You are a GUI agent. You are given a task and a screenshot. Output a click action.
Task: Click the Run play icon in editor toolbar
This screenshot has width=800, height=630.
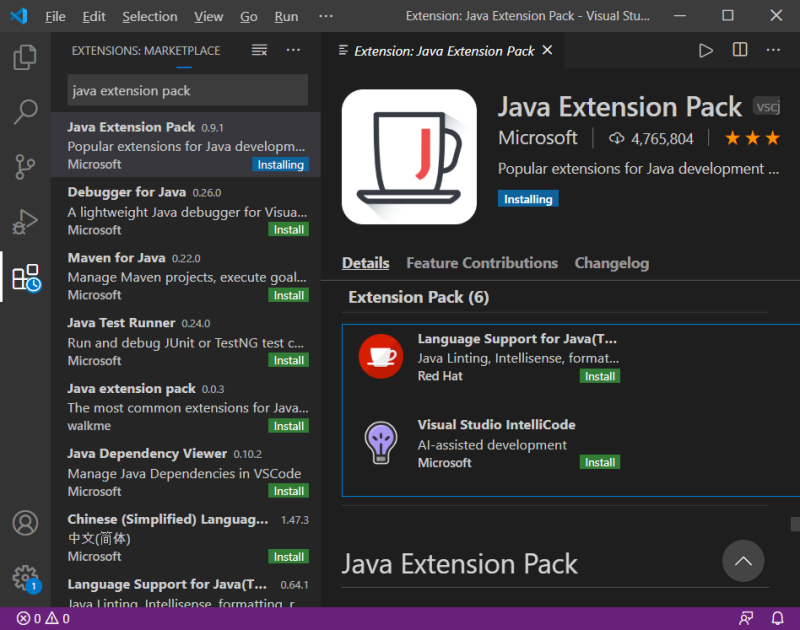tap(706, 51)
